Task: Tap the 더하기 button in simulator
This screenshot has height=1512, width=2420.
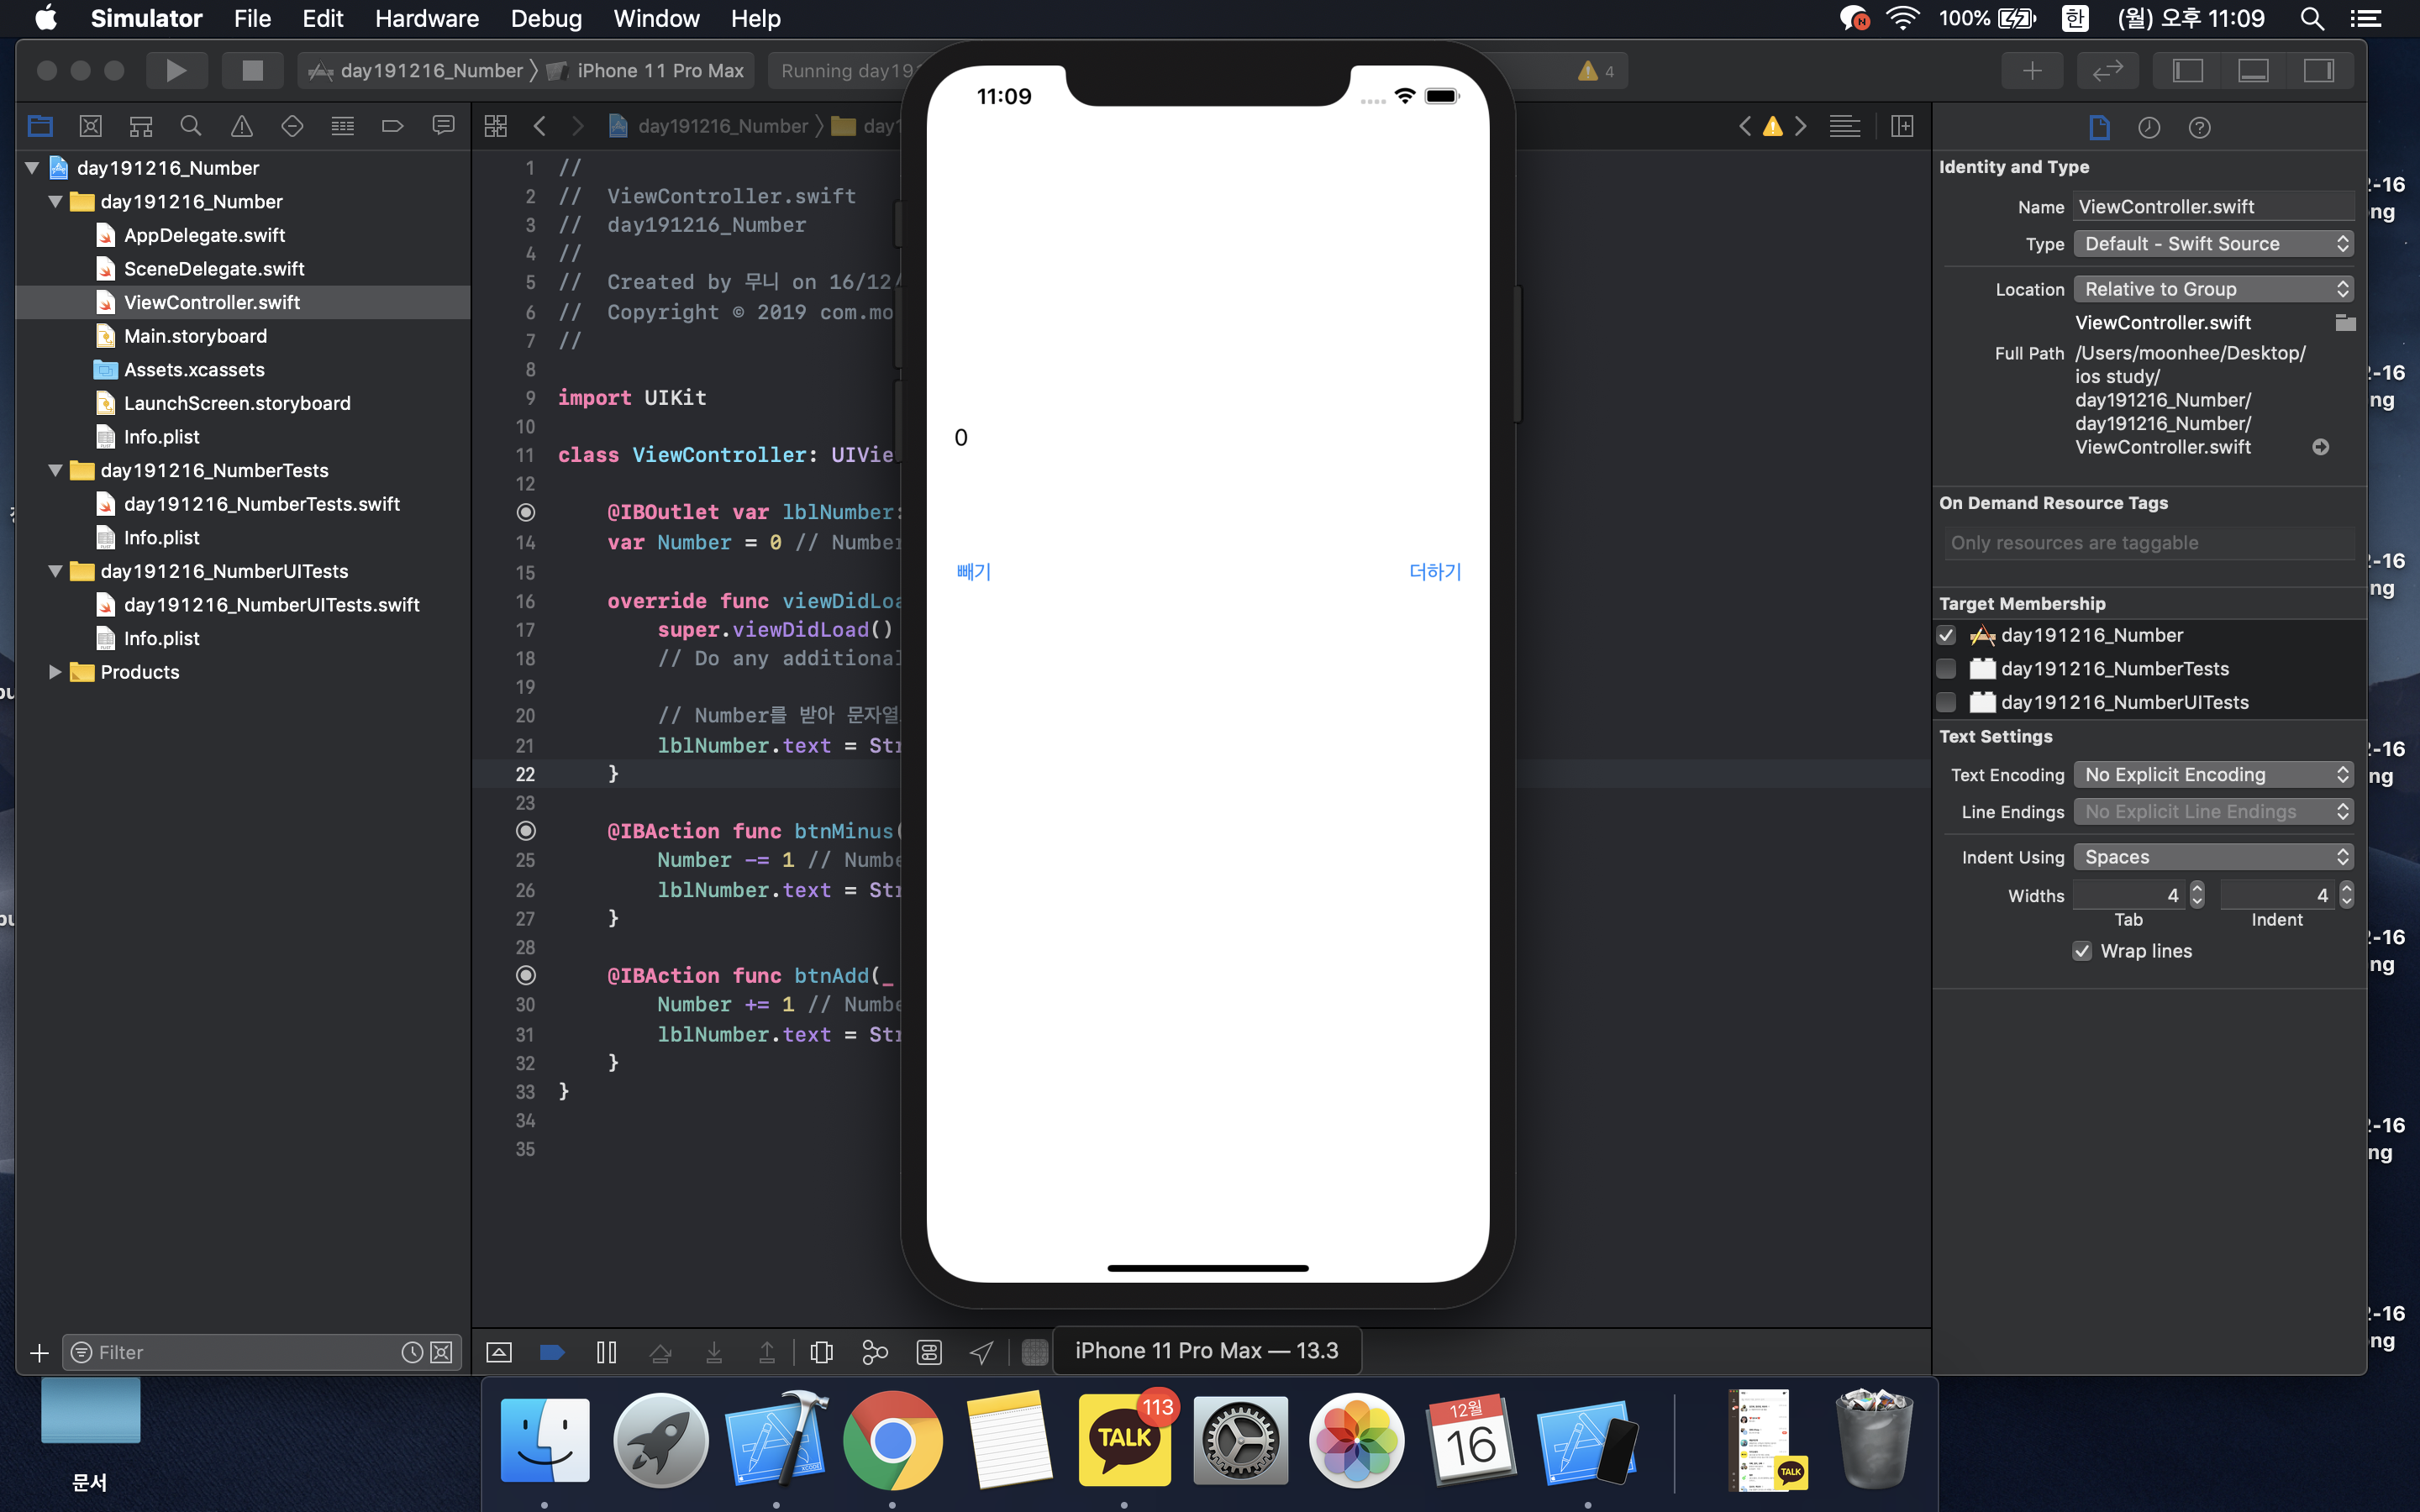Action: coord(1435,571)
